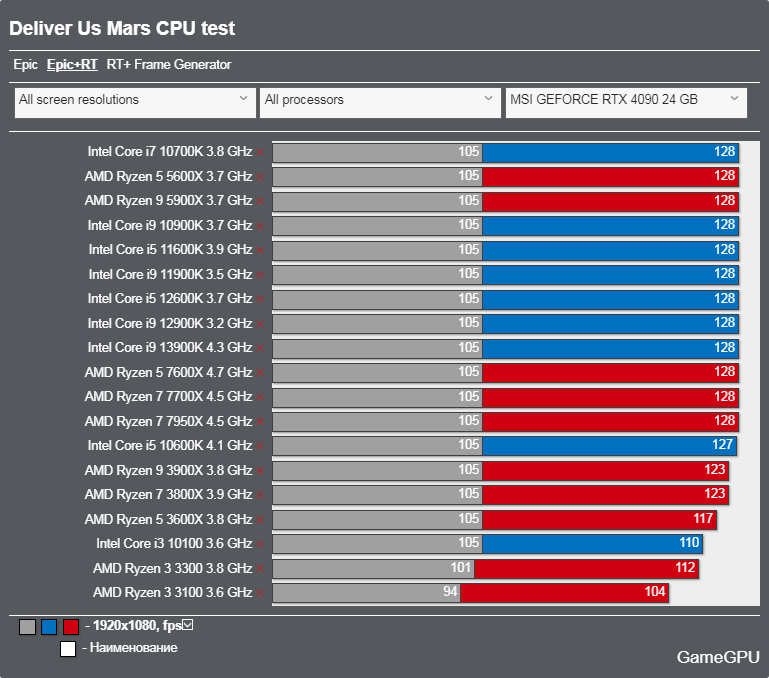The width and height of the screenshot is (769, 678).
Task: Remove AMD Ryzen 7 3800X row via red X
Action: tap(260, 495)
